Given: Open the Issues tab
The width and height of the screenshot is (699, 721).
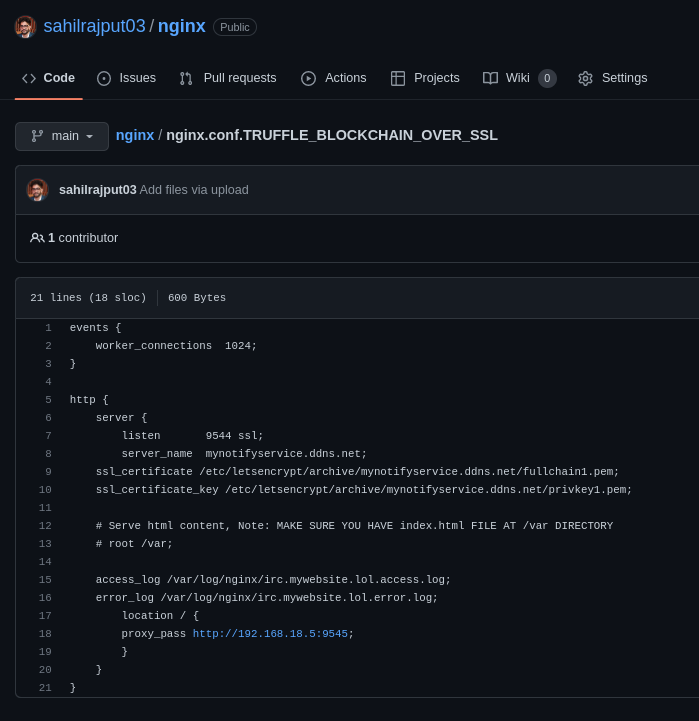Looking at the screenshot, I should pos(126,78).
